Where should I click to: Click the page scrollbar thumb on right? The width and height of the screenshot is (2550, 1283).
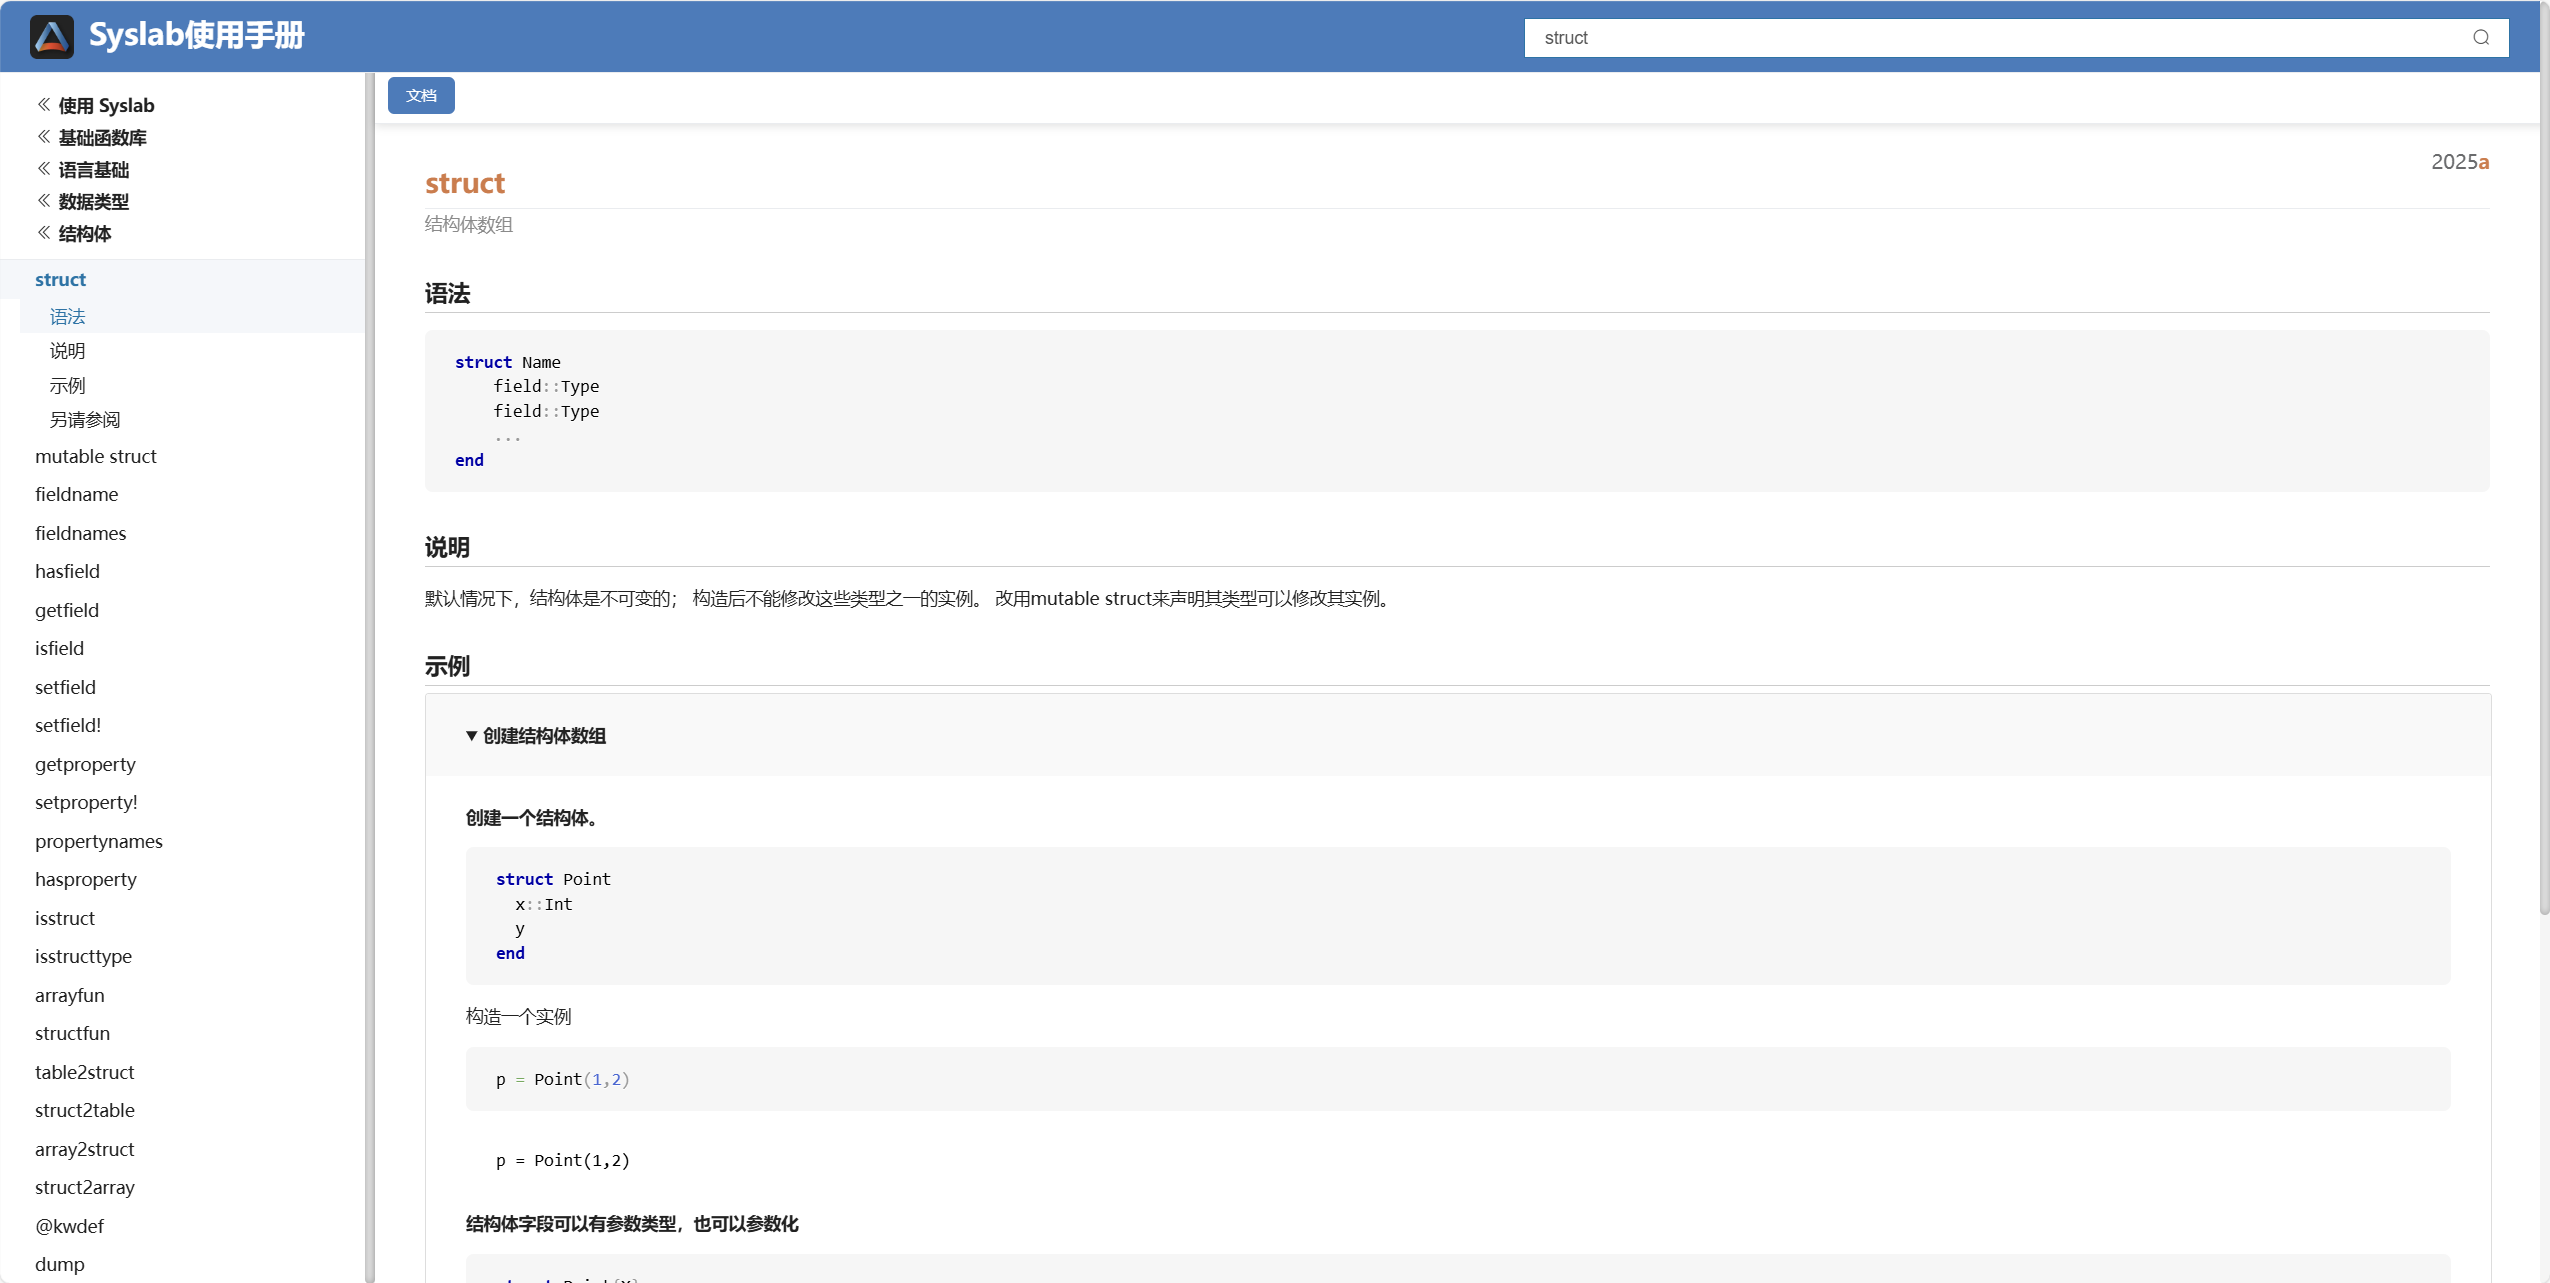2545,460
